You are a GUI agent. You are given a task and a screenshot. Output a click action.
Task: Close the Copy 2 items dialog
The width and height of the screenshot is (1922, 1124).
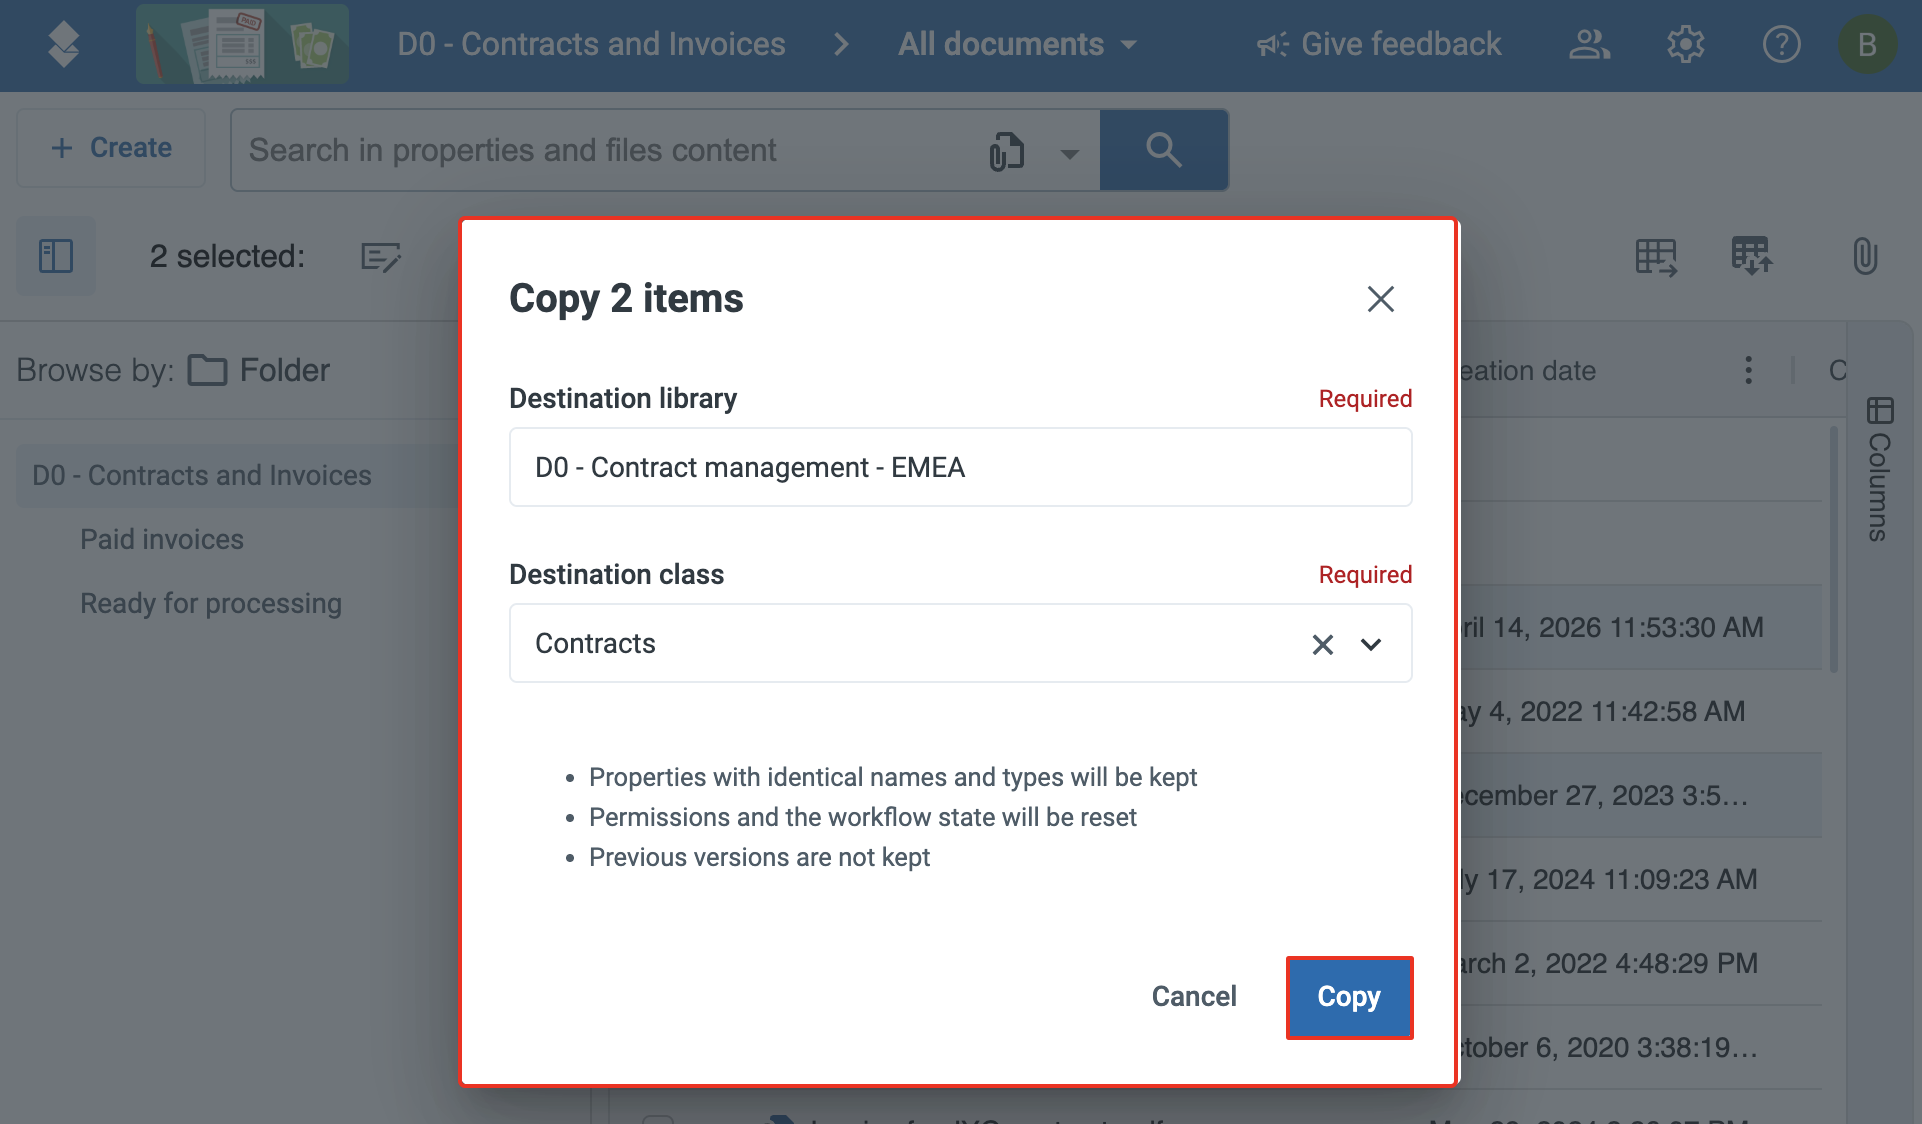point(1381,299)
